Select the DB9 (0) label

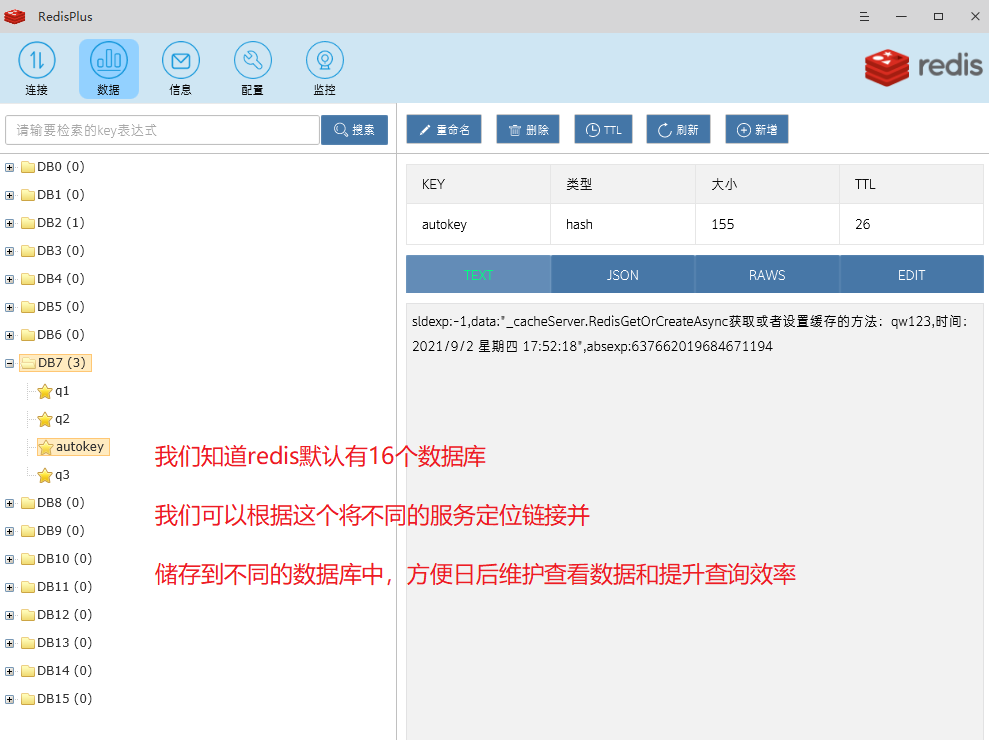pos(61,531)
